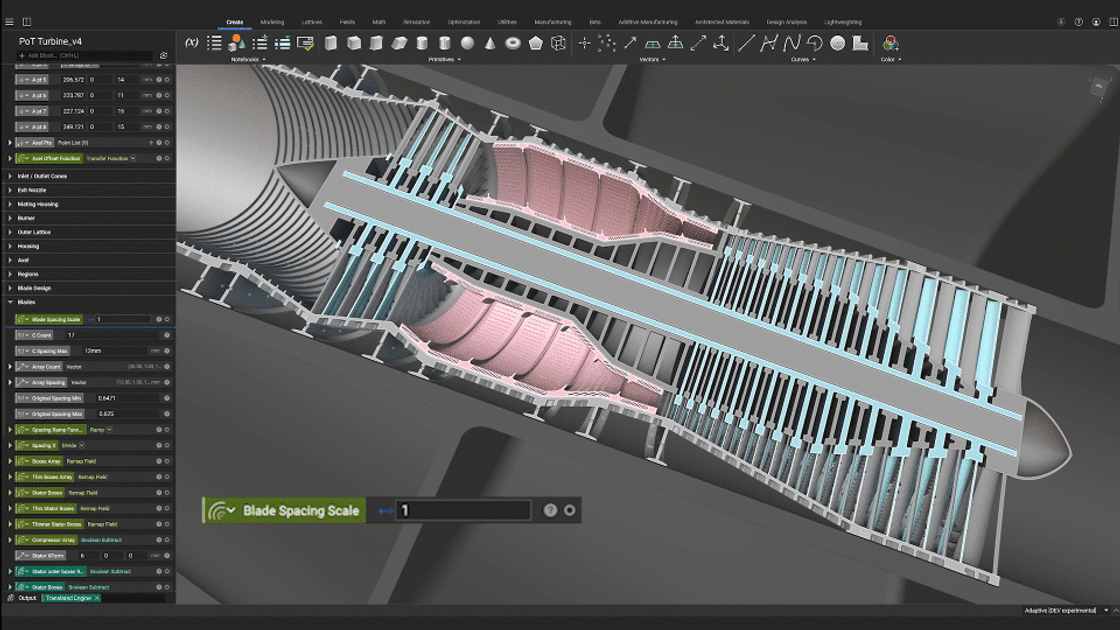The height and width of the screenshot is (630, 1120).
Task: Toggle visibility circle on Thin Boxes Array row
Action: 167,477
